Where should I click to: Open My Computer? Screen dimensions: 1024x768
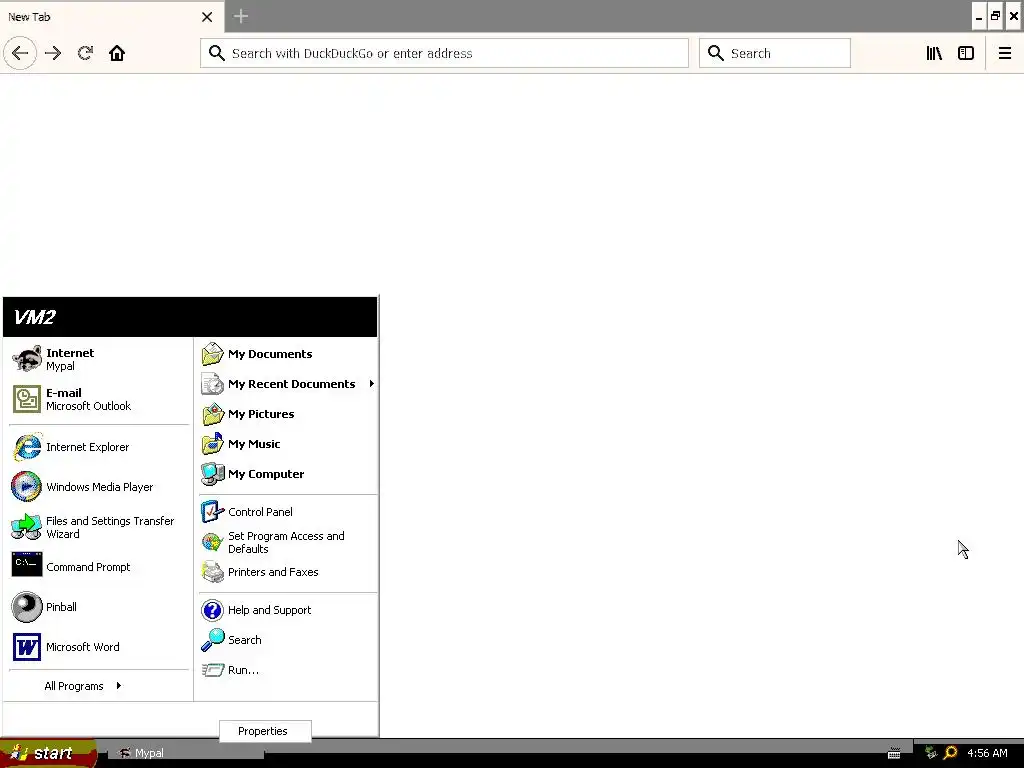click(x=287, y=474)
